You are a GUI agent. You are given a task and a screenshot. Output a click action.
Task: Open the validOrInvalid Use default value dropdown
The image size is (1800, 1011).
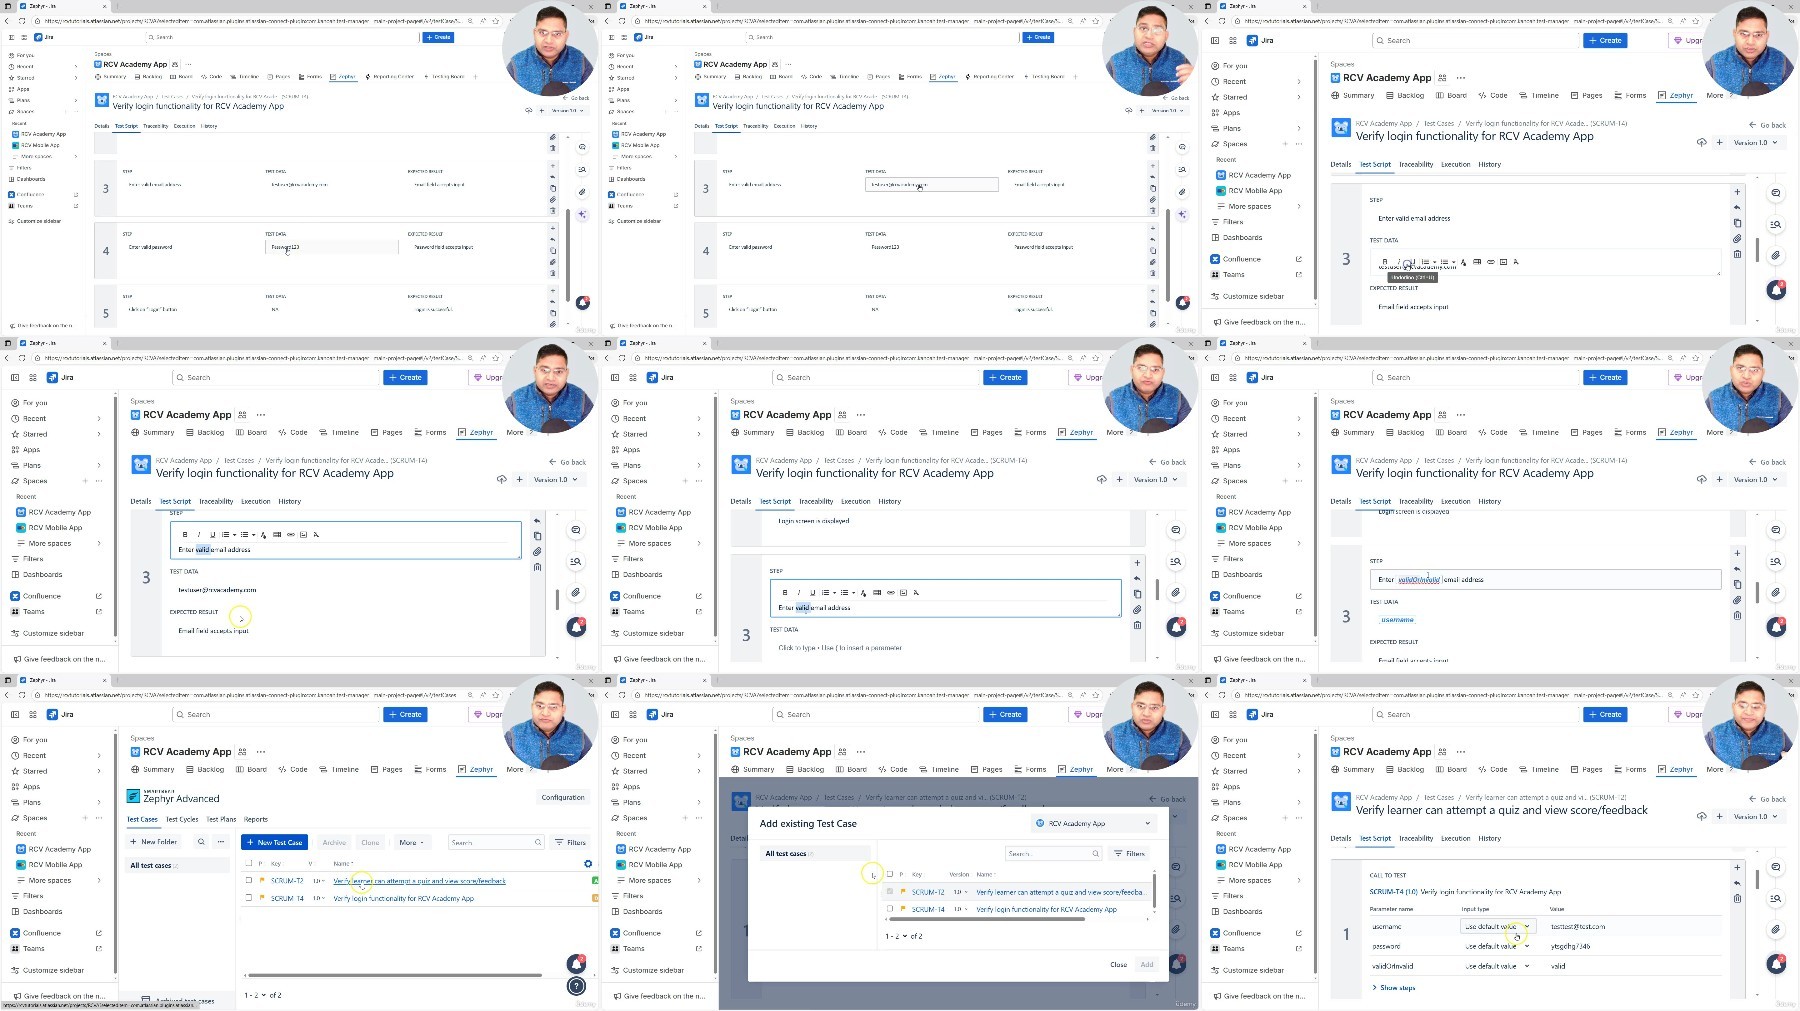(1497, 966)
